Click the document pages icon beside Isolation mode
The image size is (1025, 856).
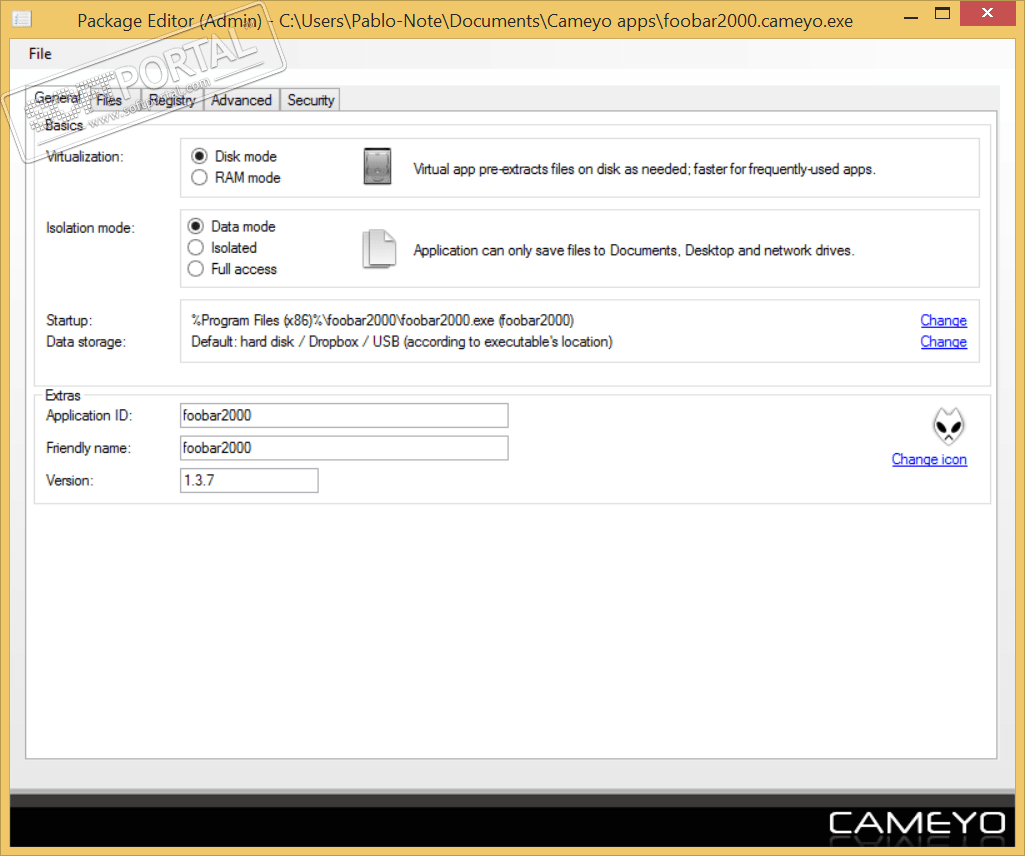(379, 249)
